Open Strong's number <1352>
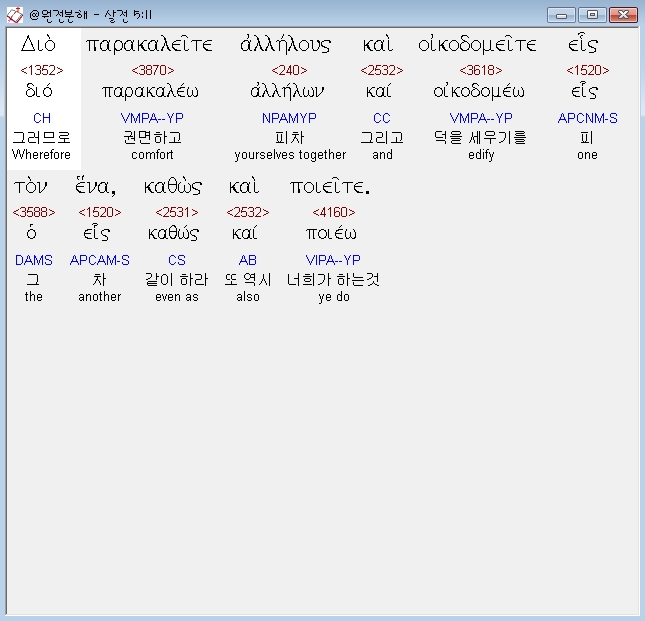Screen dimensions: 645x621 (x=42, y=70)
